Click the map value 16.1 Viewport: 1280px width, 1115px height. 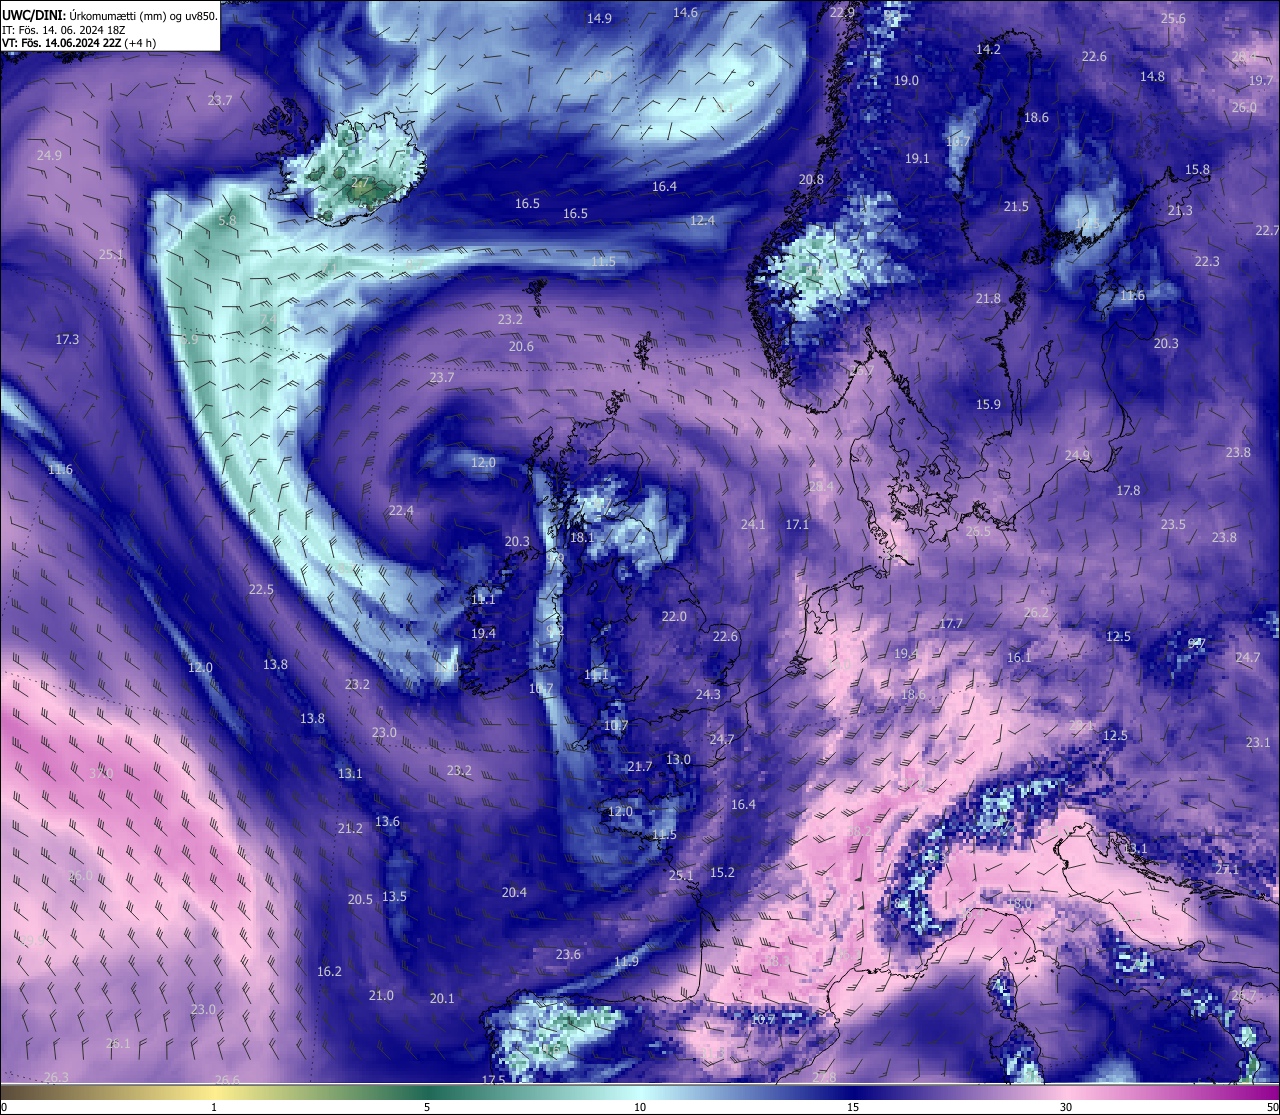pyautogui.click(x=1019, y=657)
